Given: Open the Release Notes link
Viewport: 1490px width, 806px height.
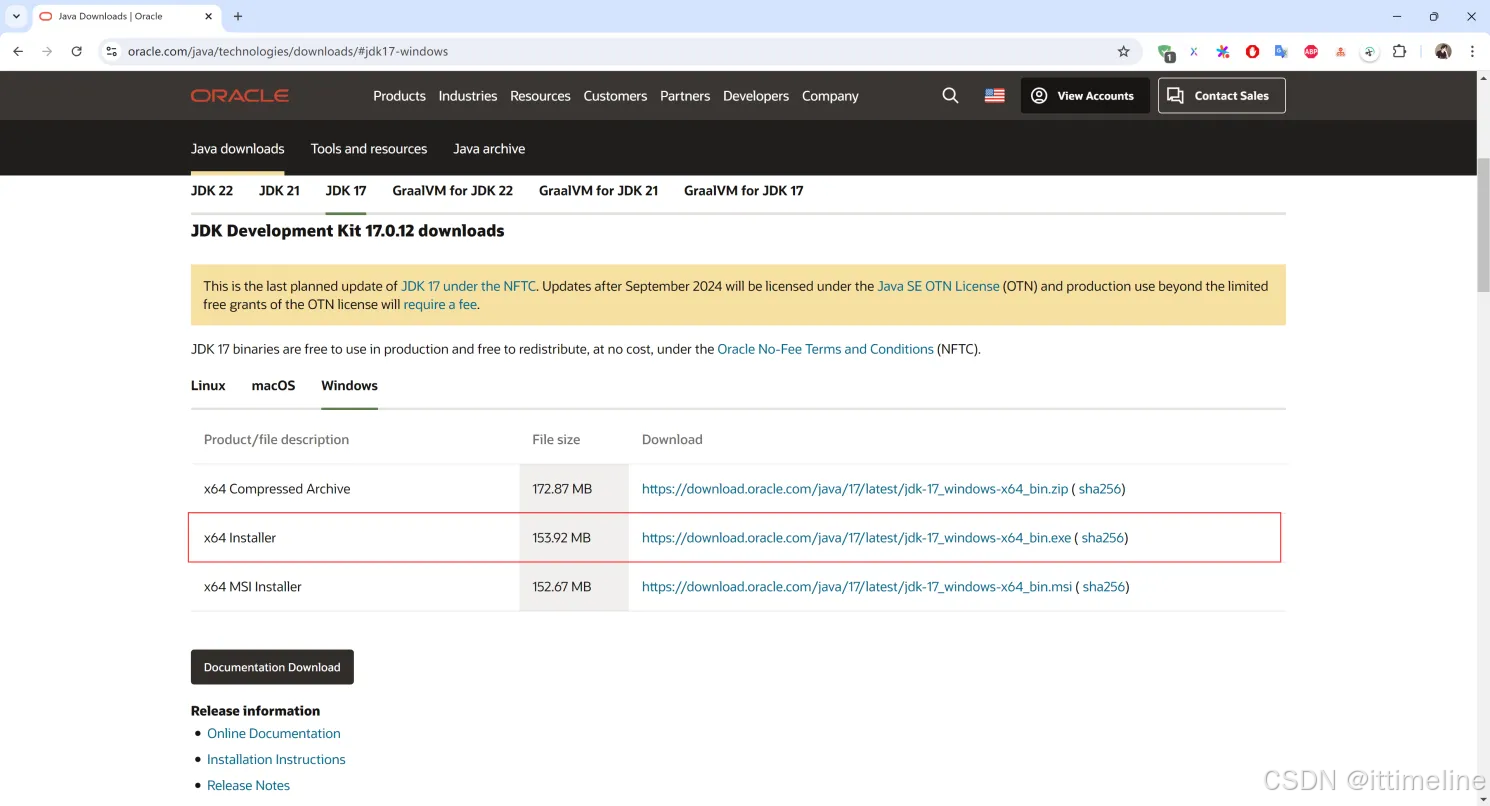Looking at the screenshot, I should click(x=248, y=785).
